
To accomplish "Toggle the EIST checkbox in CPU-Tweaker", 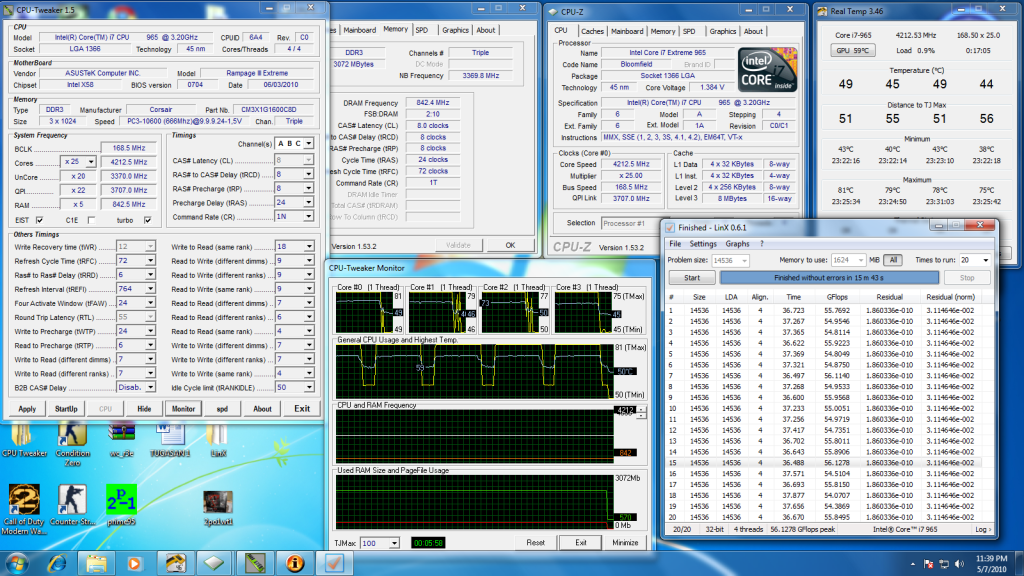I will click(40, 220).
